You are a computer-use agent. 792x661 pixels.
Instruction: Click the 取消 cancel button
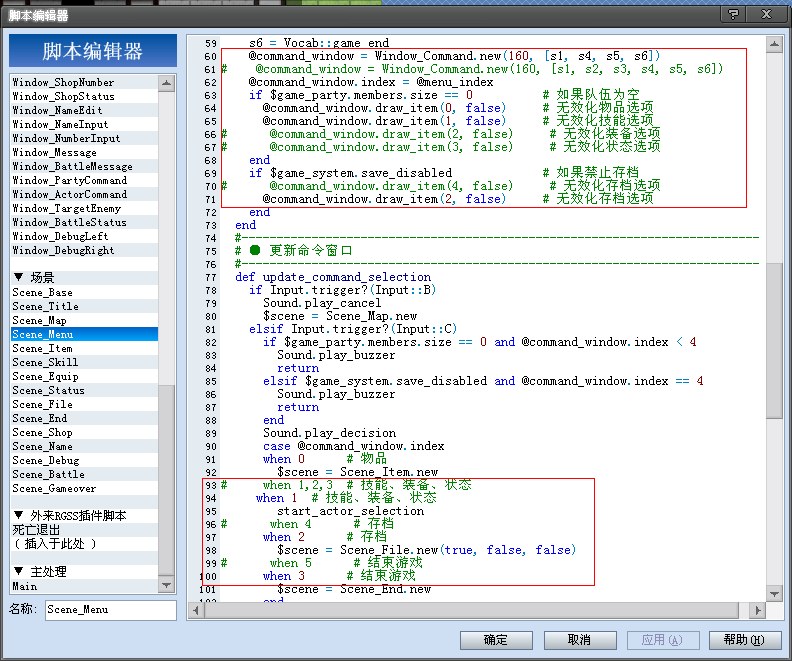tap(580, 640)
